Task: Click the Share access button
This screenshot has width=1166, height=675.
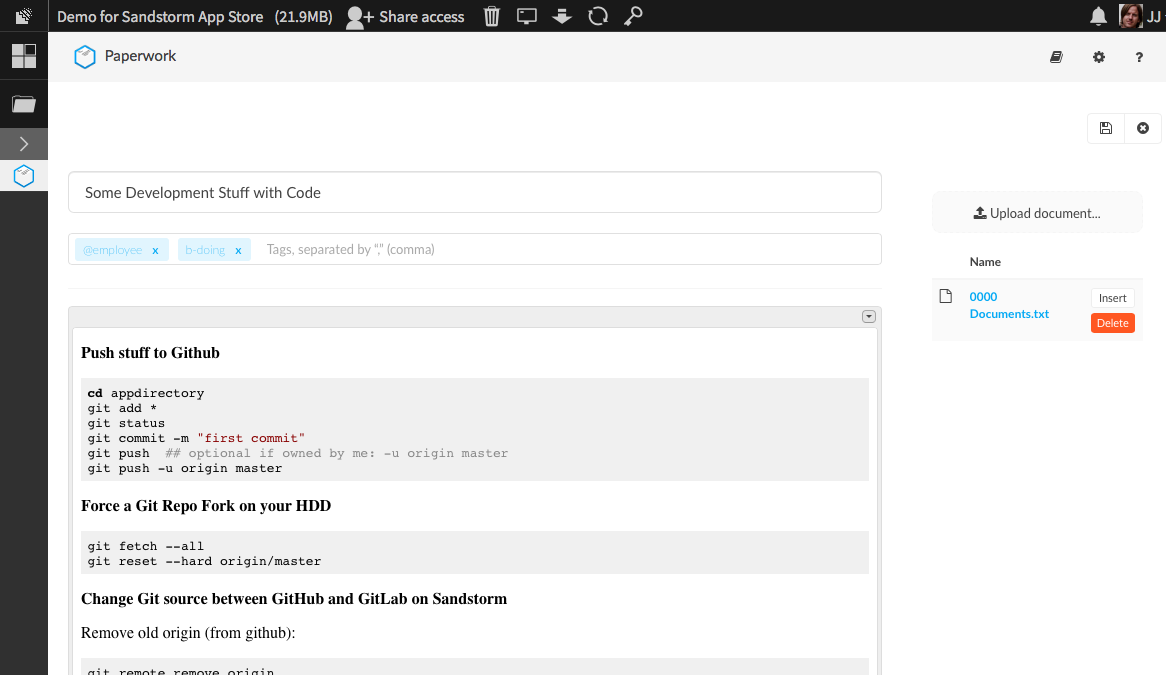Action: (x=405, y=16)
